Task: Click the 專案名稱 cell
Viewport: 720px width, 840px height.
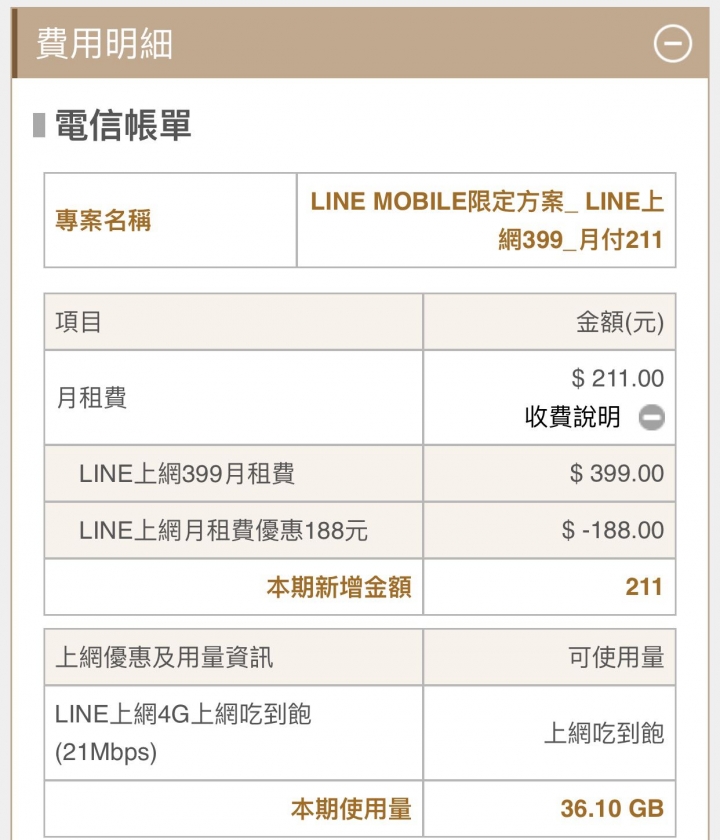Action: [170, 220]
